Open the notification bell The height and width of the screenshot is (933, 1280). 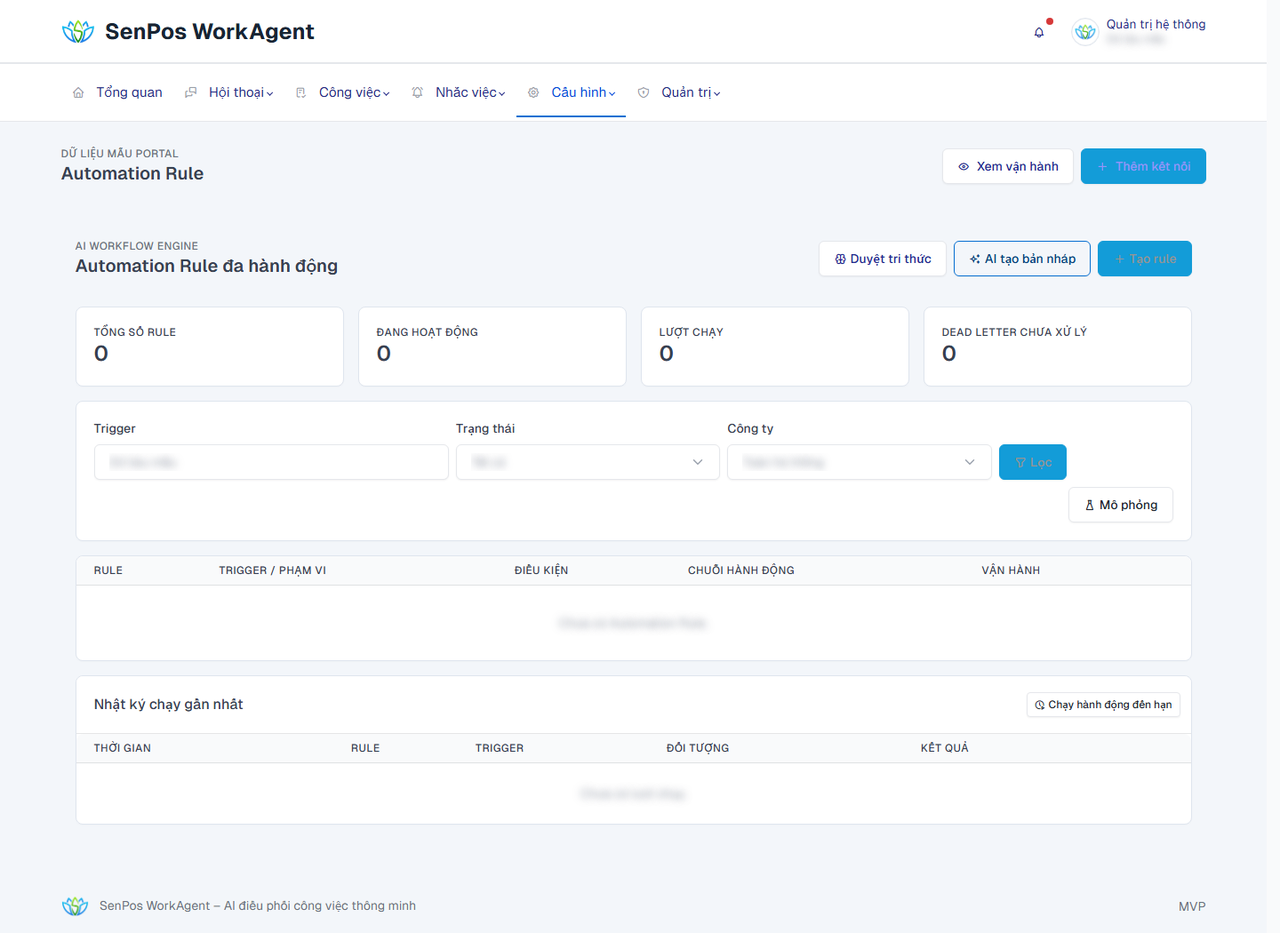tap(1039, 32)
